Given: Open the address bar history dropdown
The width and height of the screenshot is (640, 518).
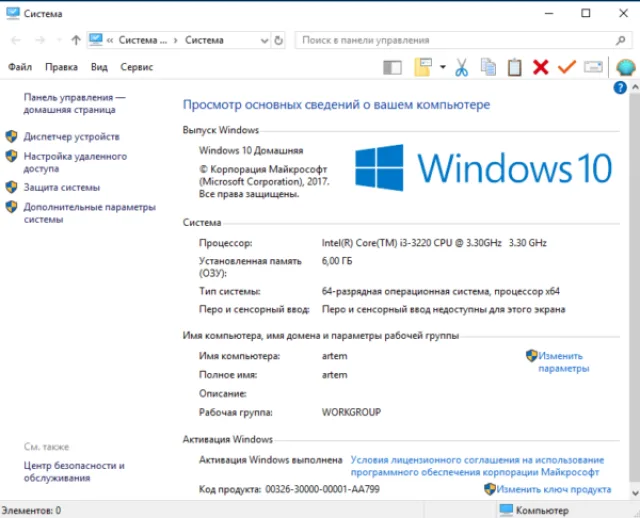Looking at the screenshot, I should point(264,40).
